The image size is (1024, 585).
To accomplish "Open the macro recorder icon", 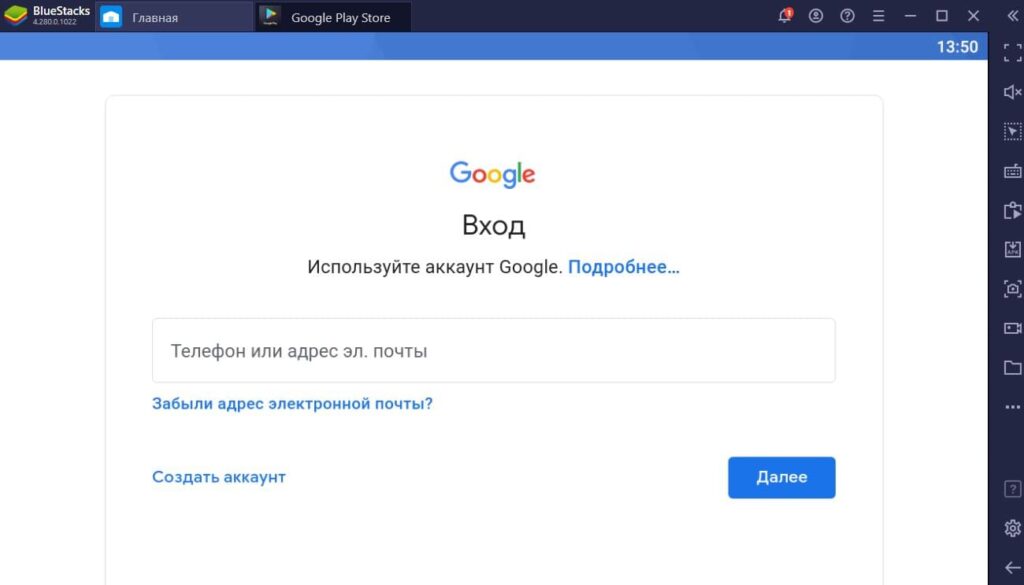I will [x=1012, y=210].
